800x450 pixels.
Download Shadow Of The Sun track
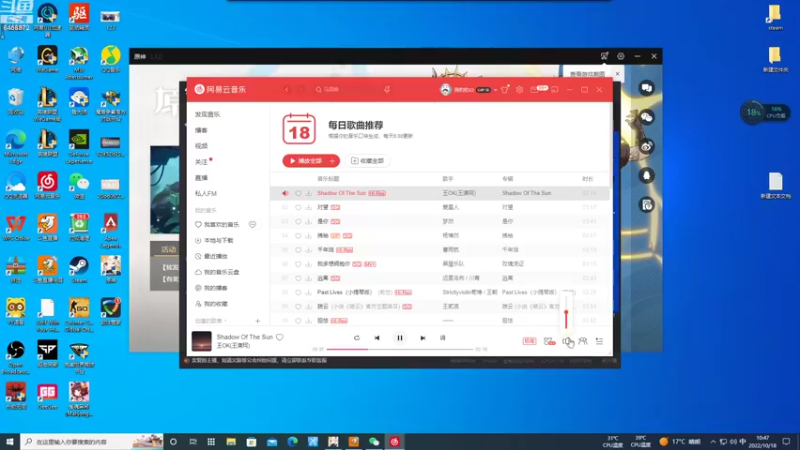pos(308,193)
